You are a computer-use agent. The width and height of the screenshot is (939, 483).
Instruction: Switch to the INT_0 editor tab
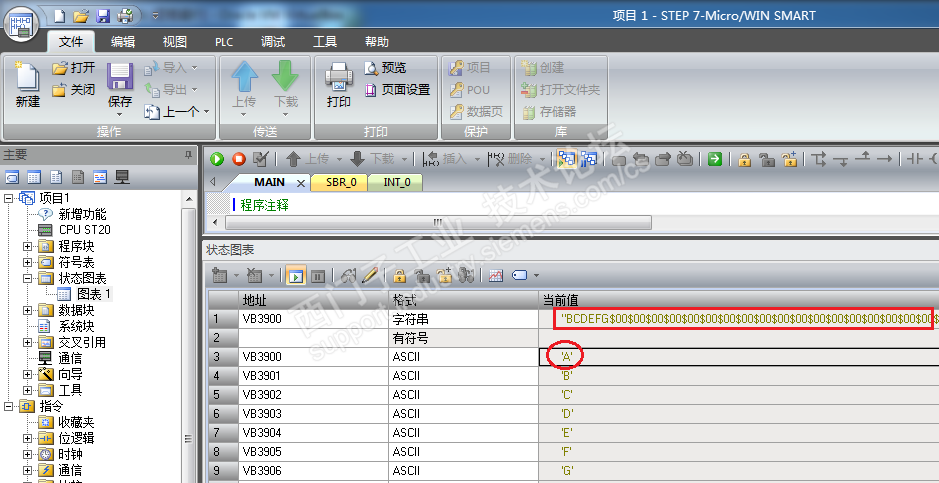(x=396, y=182)
